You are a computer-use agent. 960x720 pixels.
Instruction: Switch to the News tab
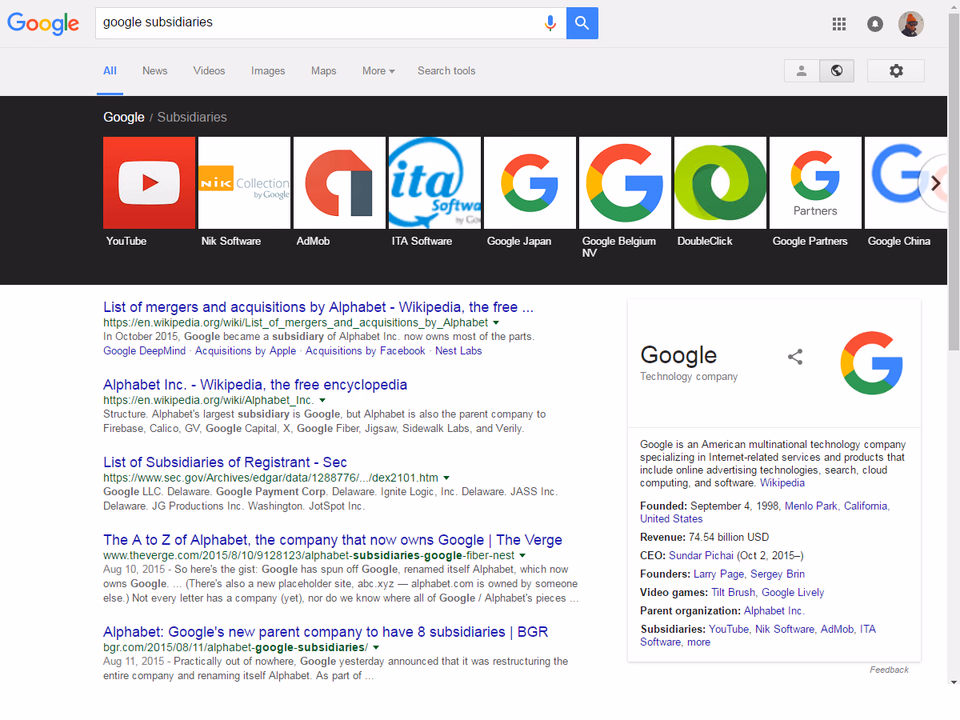tap(155, 71)
